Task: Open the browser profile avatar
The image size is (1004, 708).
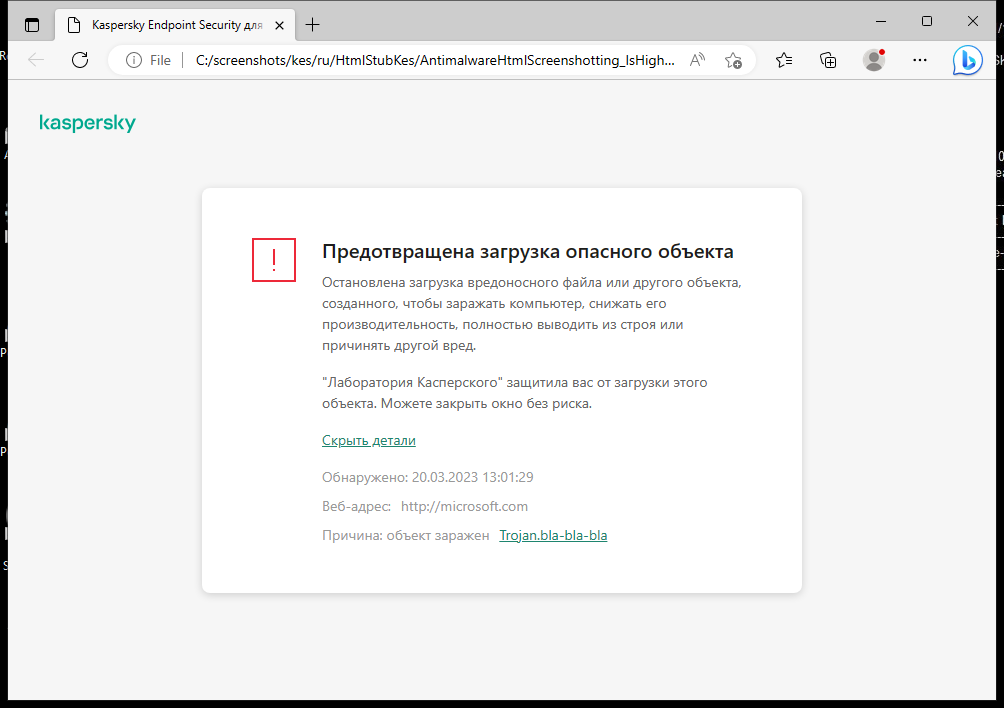Action: tap(873, 60)
